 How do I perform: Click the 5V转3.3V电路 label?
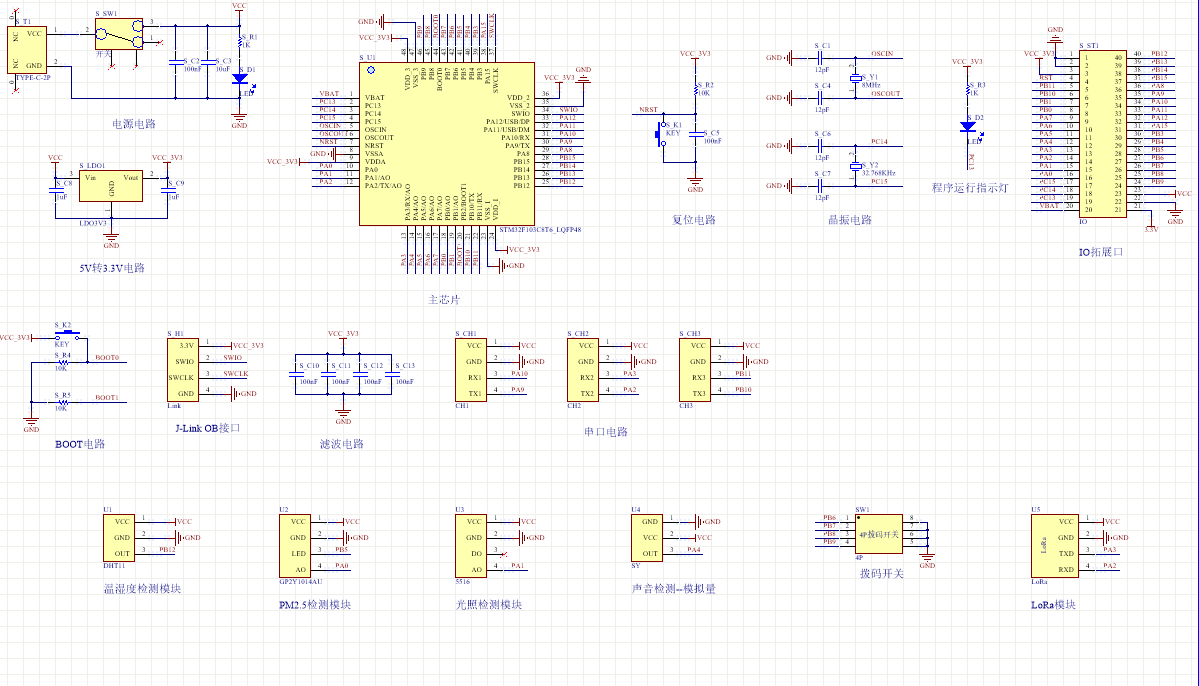click(x=112, y=268)
